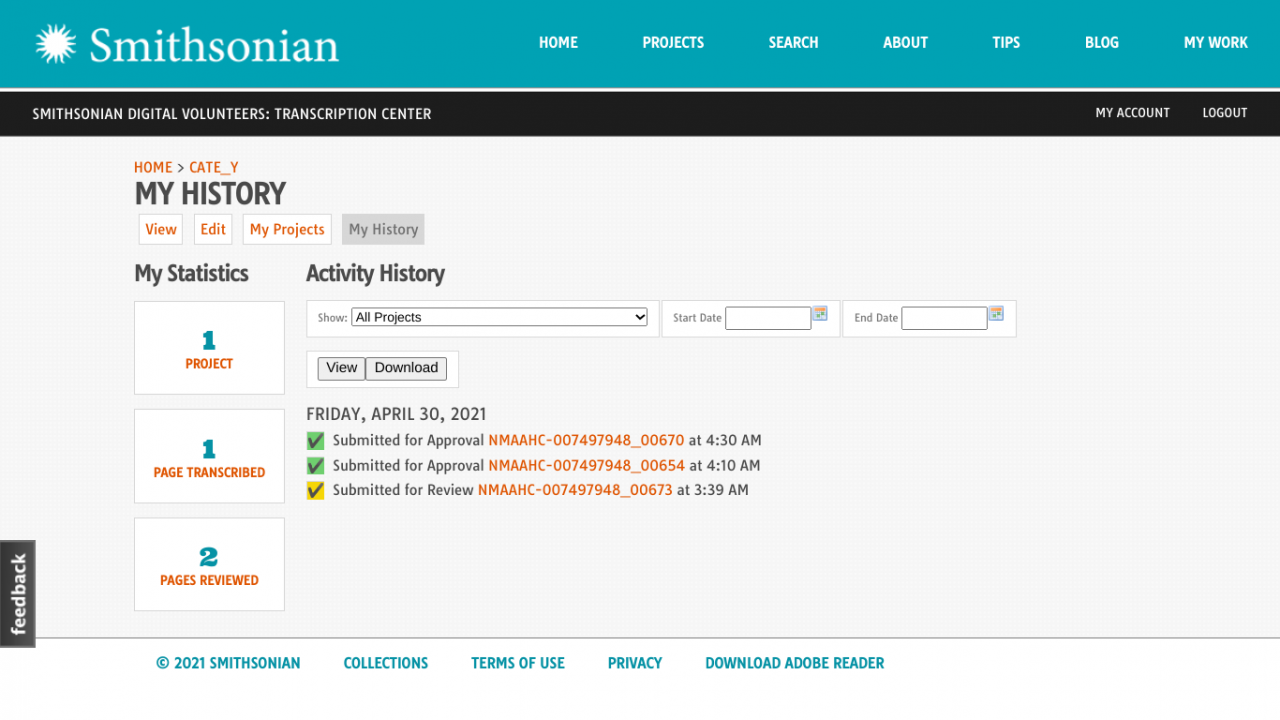The width and height of the screenshot is (1280, 720).
Task: Click the Download button for activity history
Action: click(x=406, y=368)
